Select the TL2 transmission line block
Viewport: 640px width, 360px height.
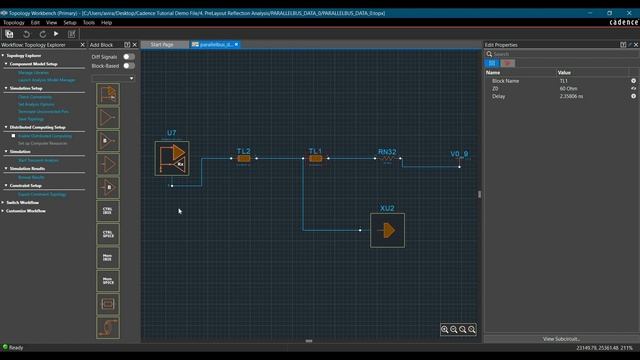[244, 158]
